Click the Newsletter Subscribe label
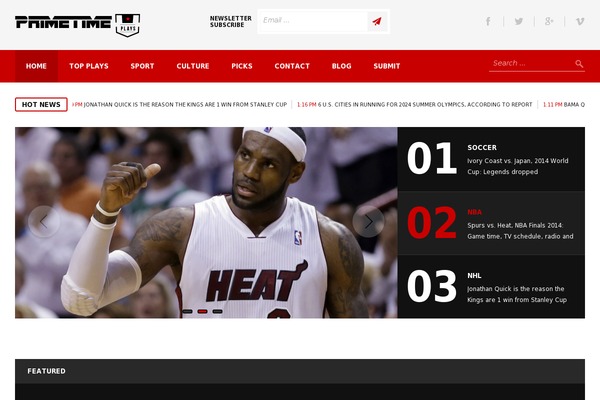 tap(231, 21)
